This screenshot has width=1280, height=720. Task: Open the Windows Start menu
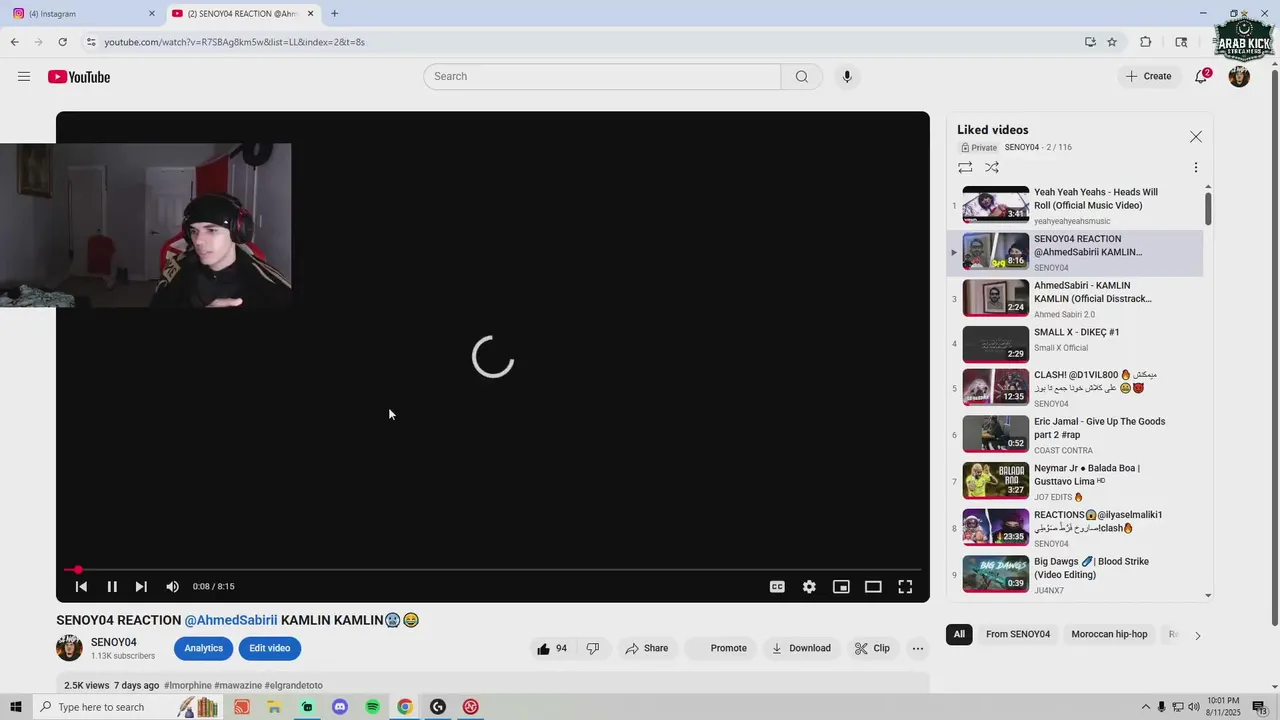coord(15,707)
